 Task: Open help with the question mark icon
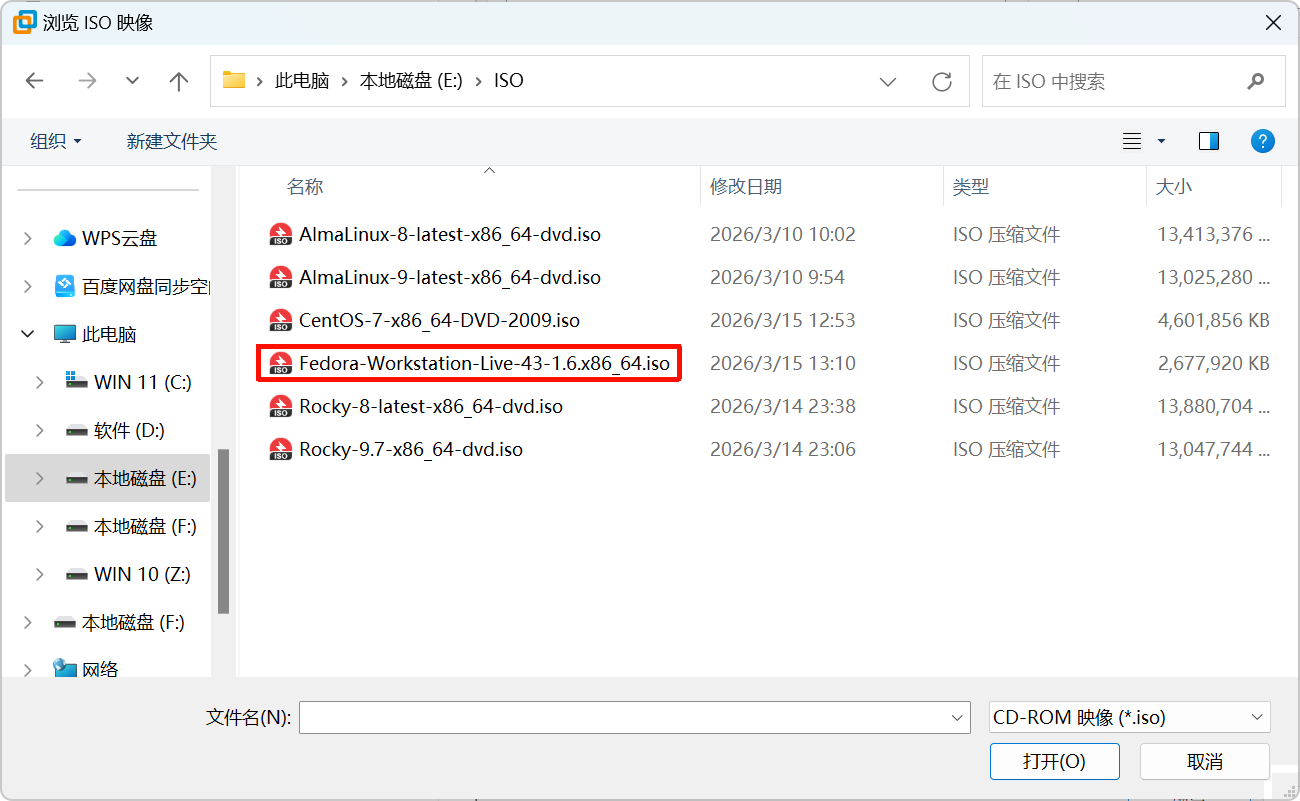tap(1263, 141)
